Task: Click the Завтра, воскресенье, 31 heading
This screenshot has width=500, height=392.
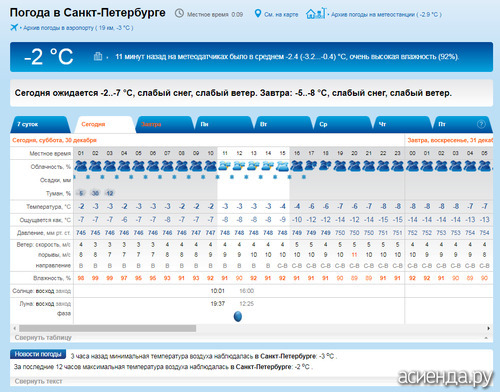Action: click(450, 140)
